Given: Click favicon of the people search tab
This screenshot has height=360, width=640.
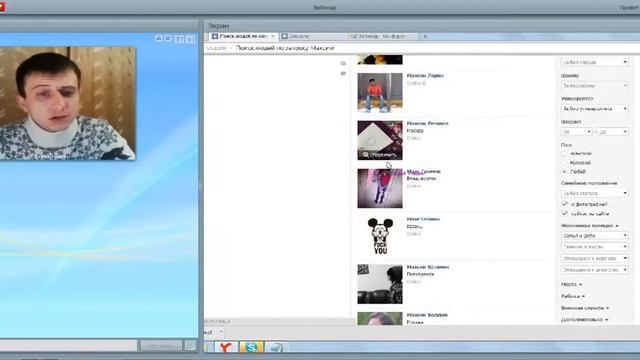Looking at the screenshot, I should click(x=215, y=36).
